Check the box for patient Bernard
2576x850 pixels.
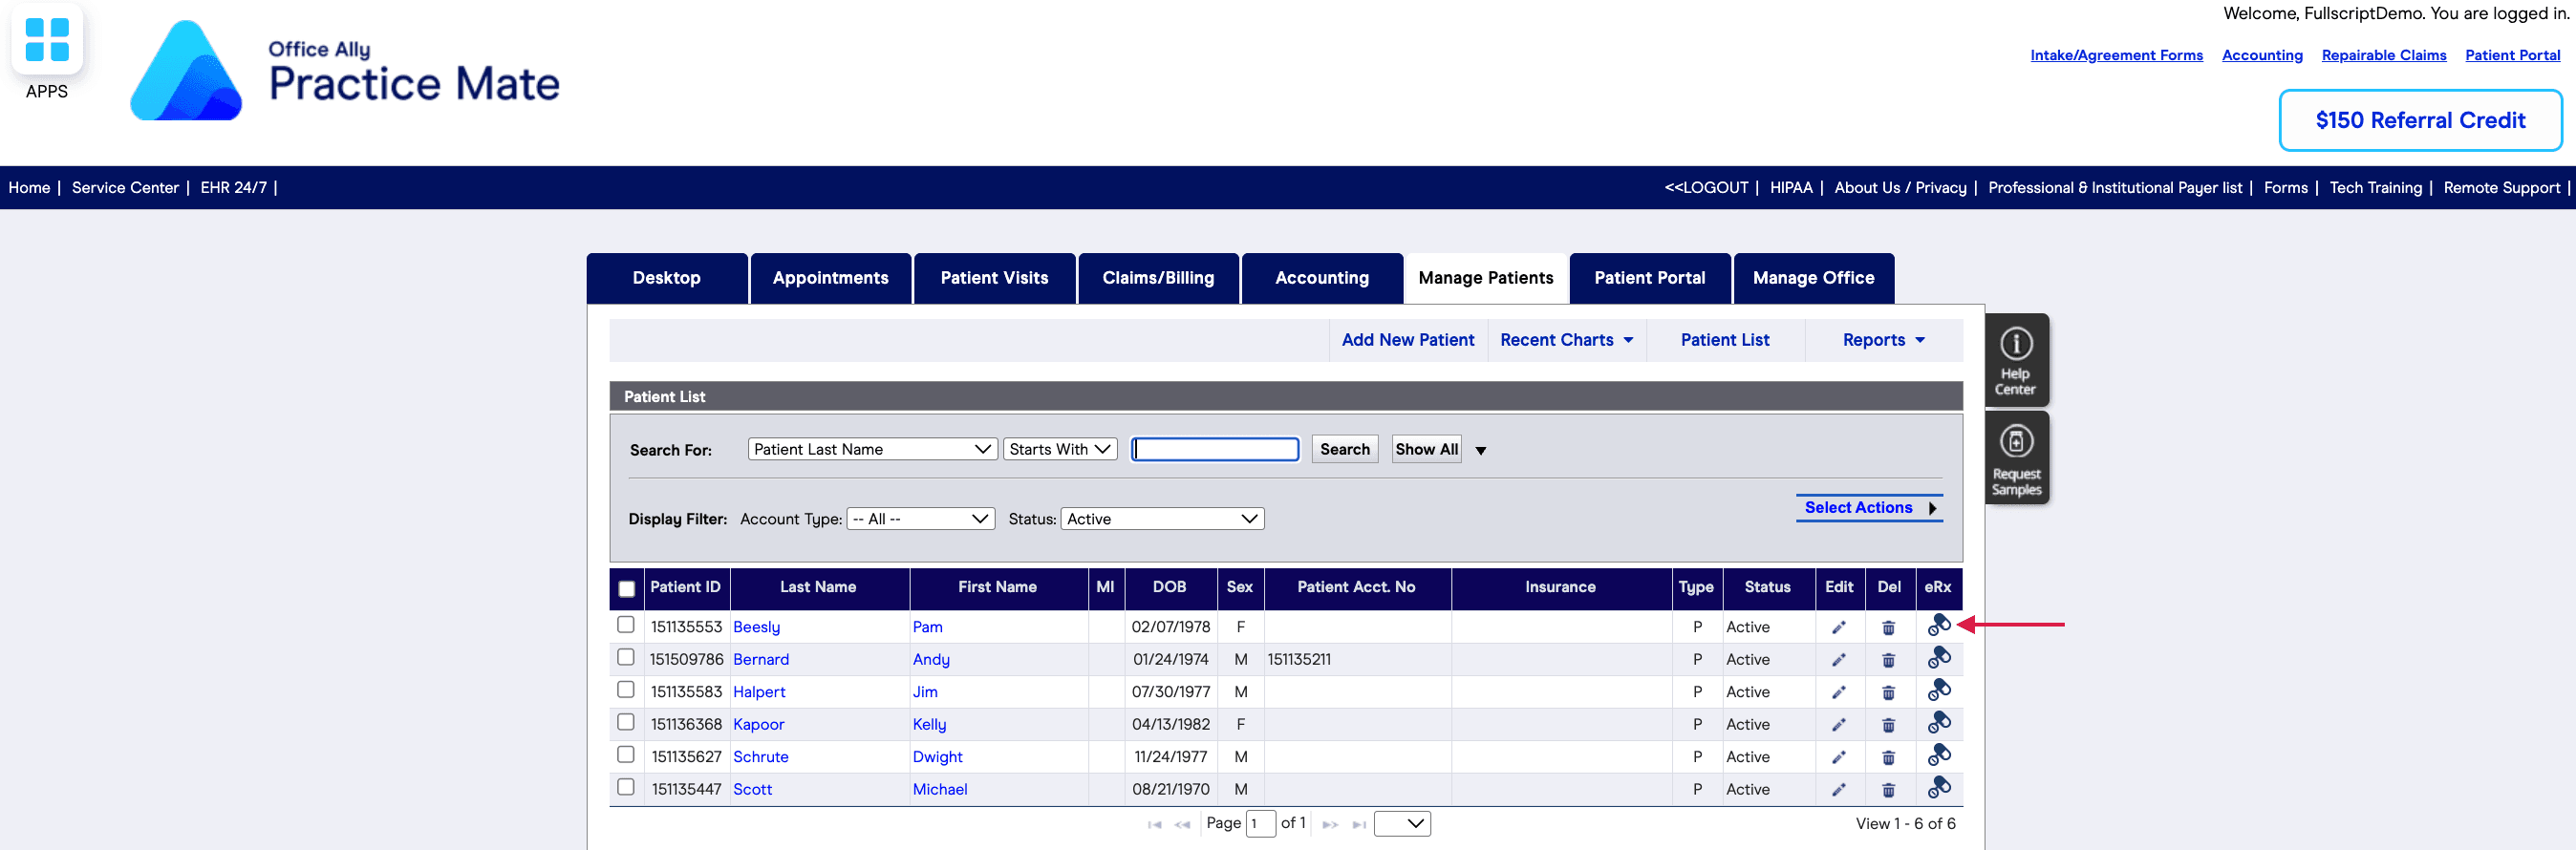(626, 657)
